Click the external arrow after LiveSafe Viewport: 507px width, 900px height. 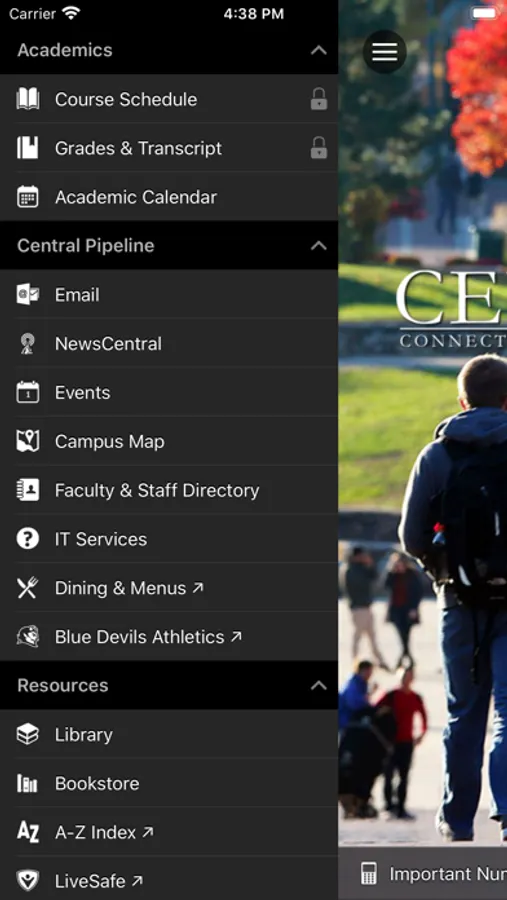pos(137,880)
